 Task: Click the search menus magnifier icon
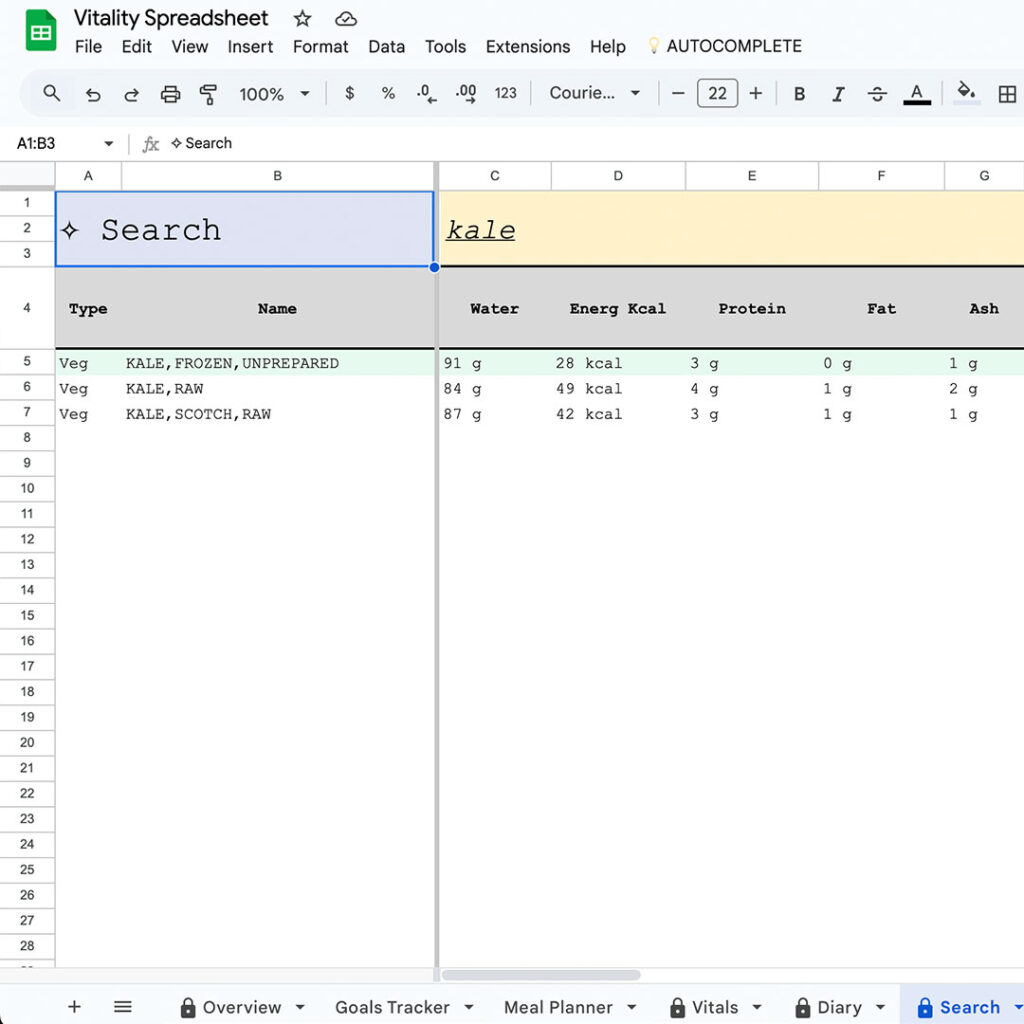point(52,93)
